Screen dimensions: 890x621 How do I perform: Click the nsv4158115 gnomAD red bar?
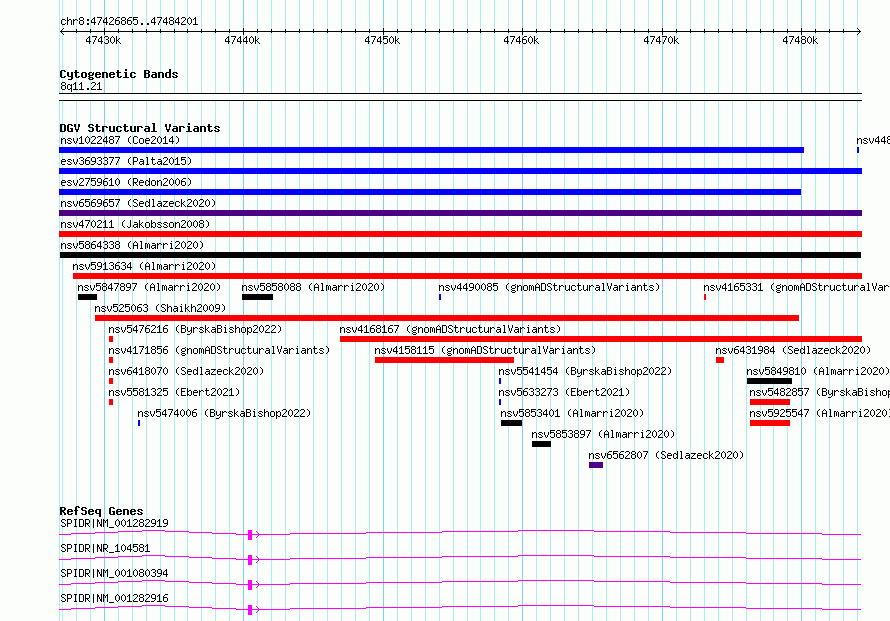coord(444,360)
